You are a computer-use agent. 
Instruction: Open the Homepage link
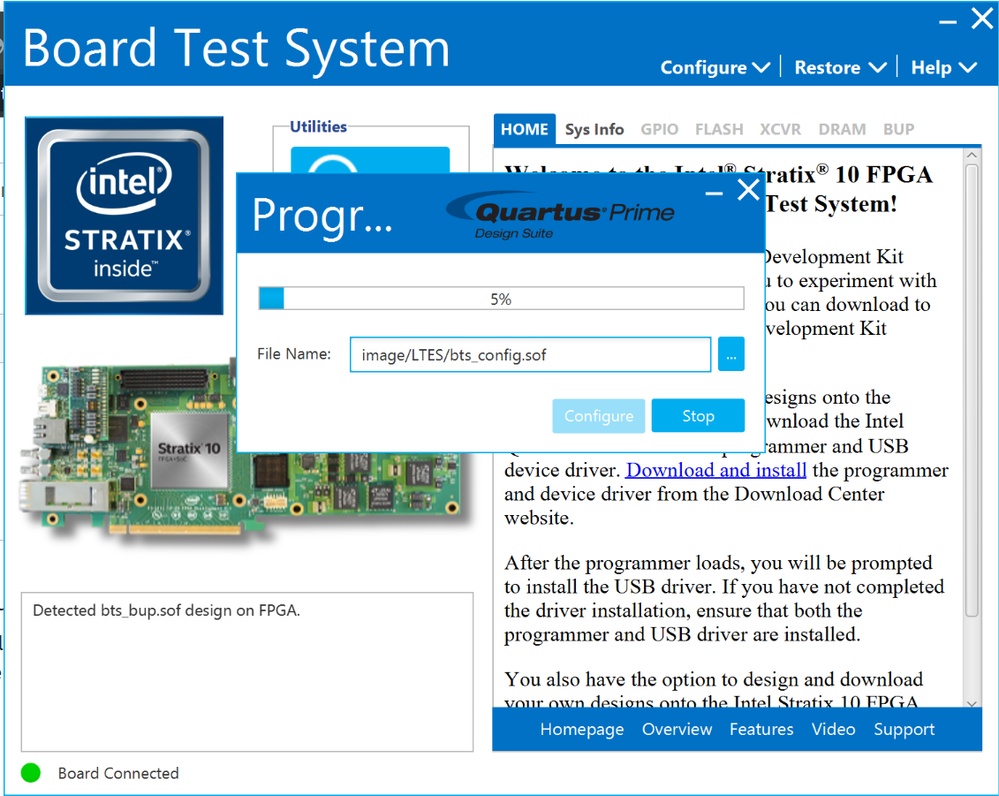coord(582,729)
